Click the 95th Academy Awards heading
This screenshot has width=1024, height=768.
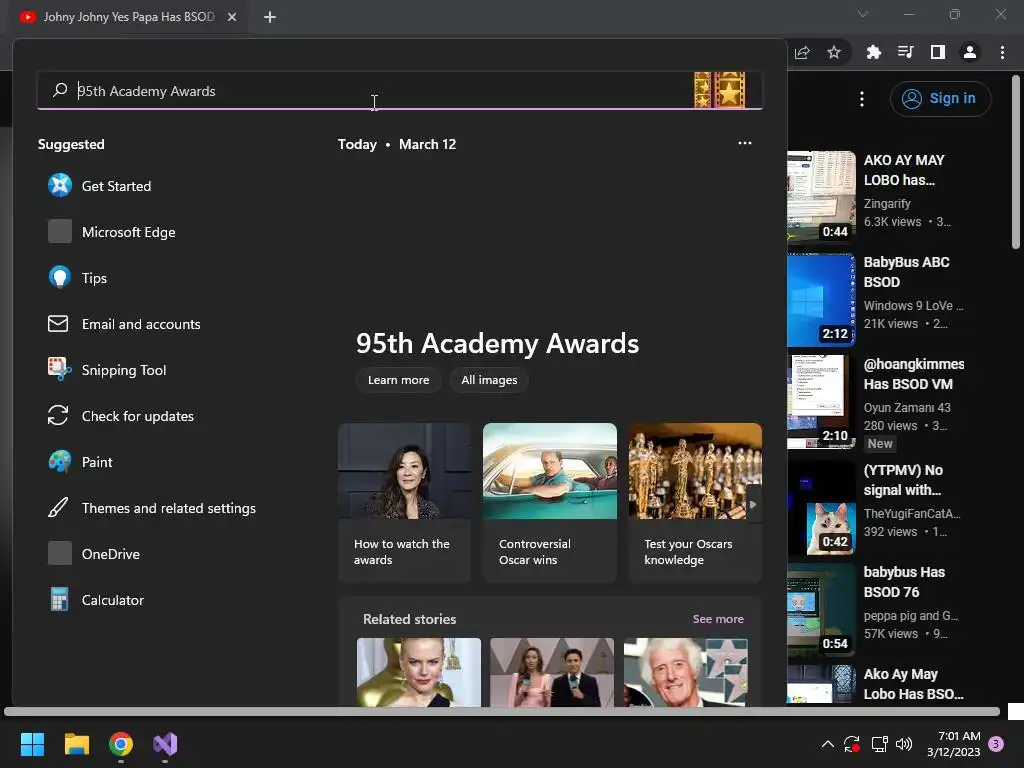click(x=497, y=344)
